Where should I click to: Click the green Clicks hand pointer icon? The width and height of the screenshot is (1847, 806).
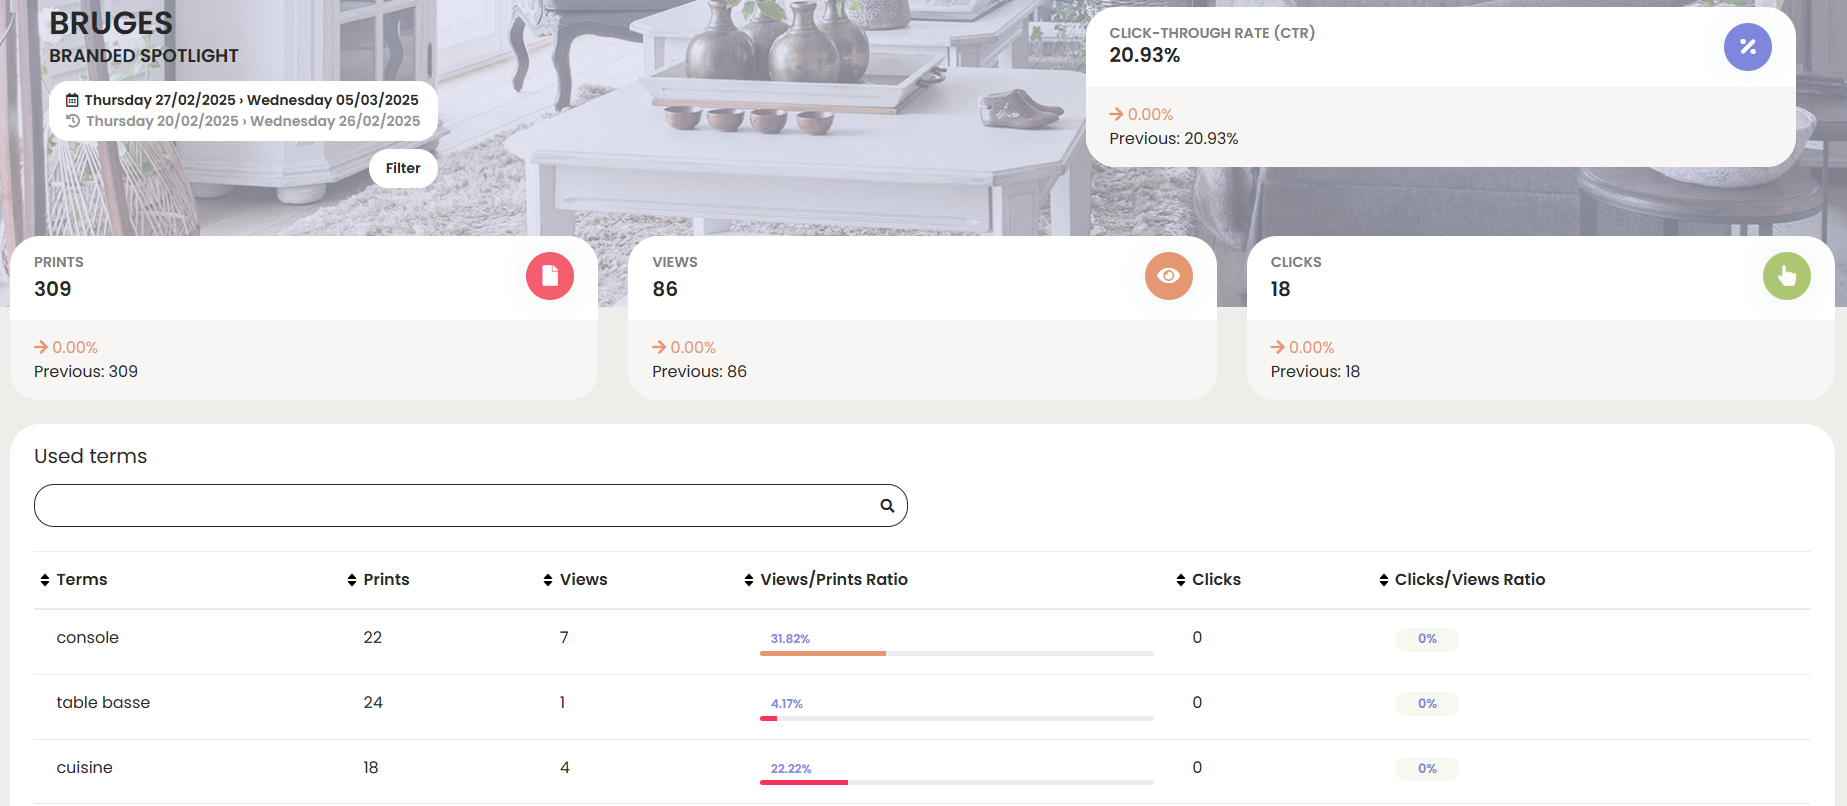1786,276
